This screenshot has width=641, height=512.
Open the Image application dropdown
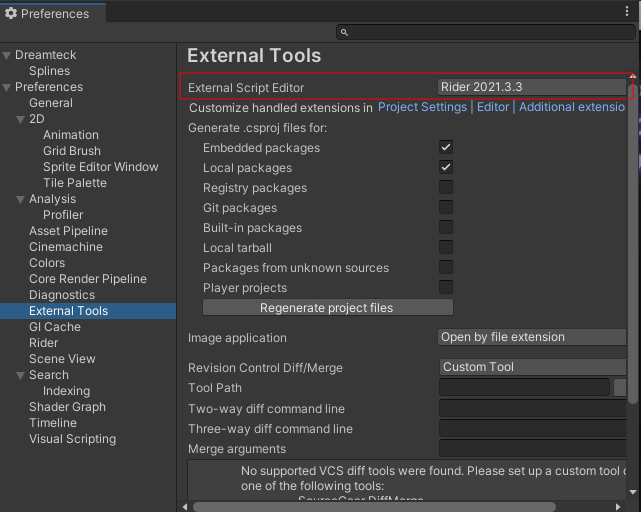532,338
